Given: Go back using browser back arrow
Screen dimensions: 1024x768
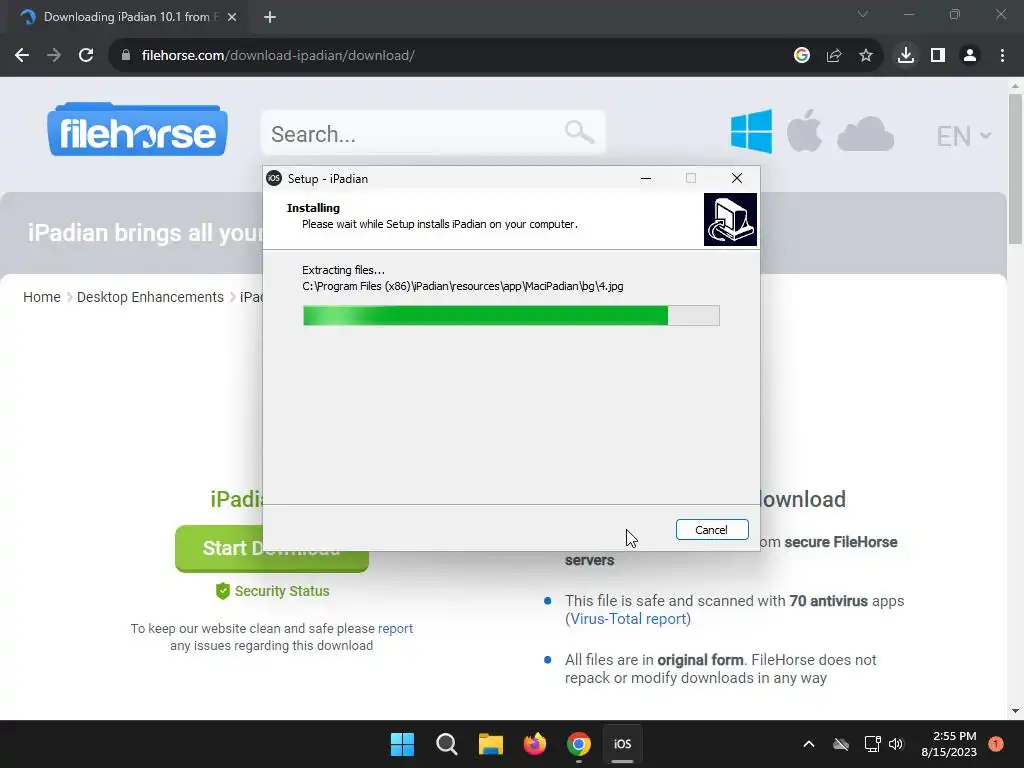Looking at the screenshot, I should click(x=22, y=56).
